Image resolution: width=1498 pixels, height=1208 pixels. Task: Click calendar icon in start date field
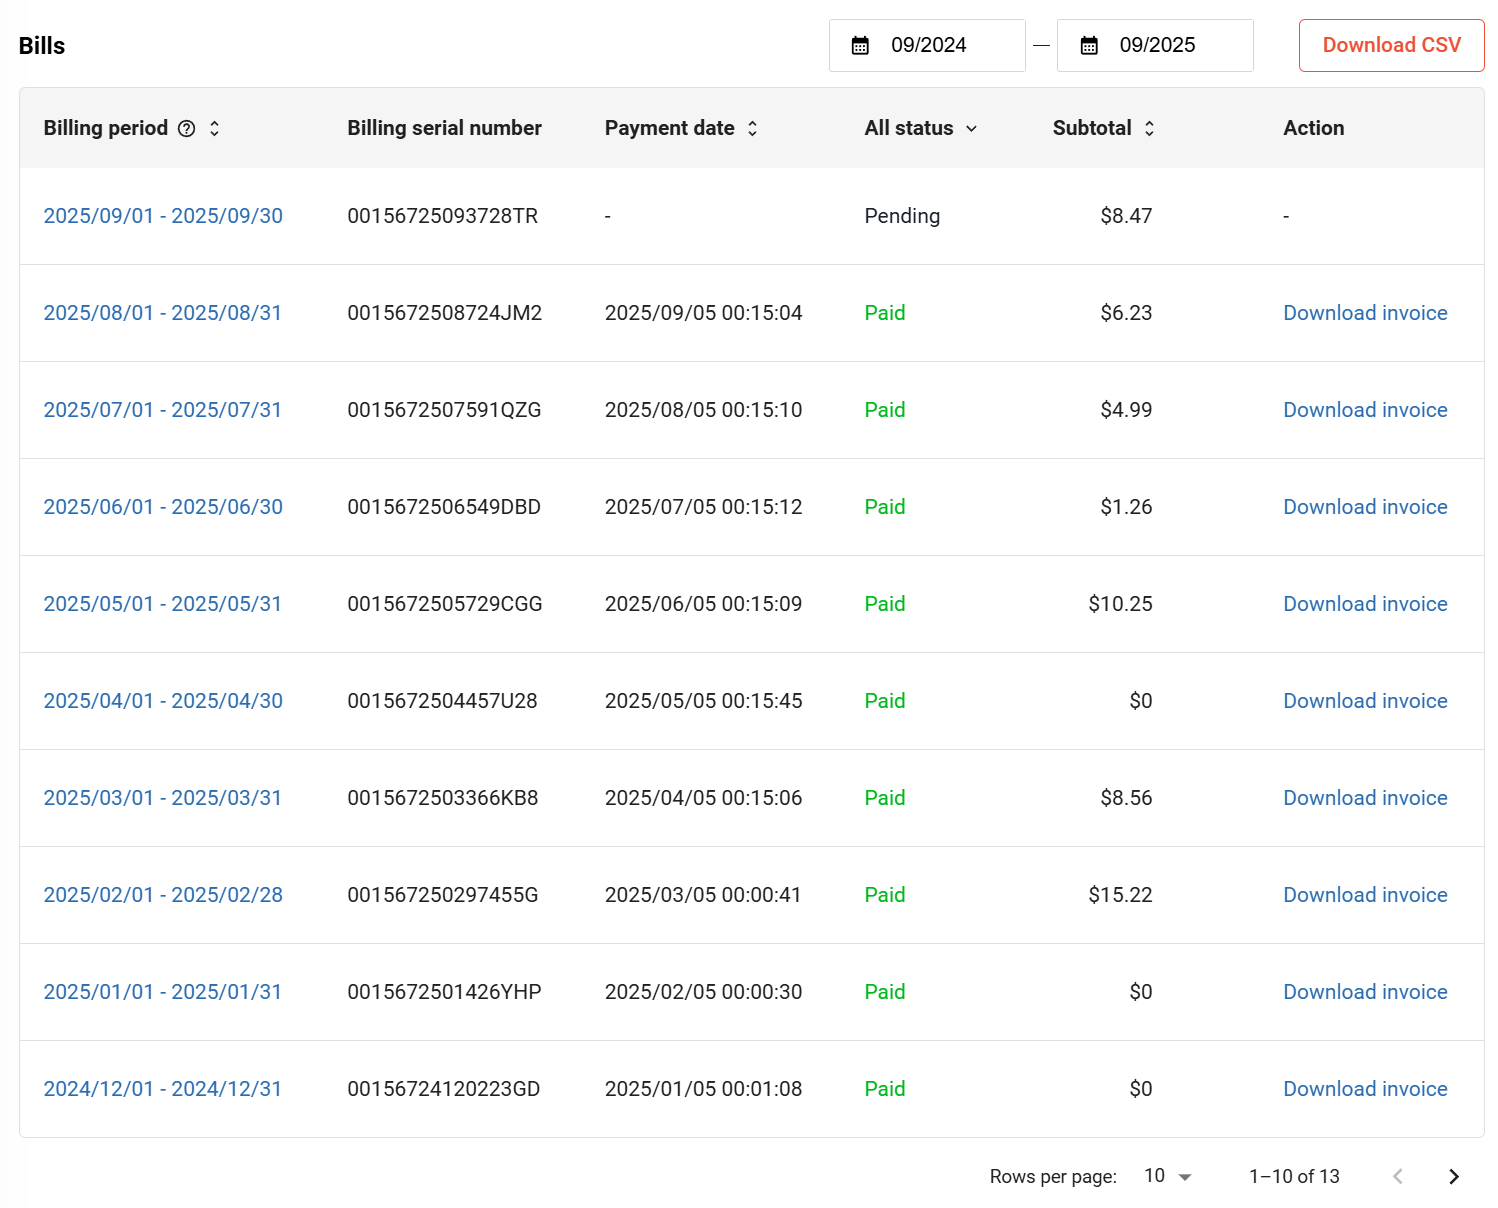(x=860, y=46)
